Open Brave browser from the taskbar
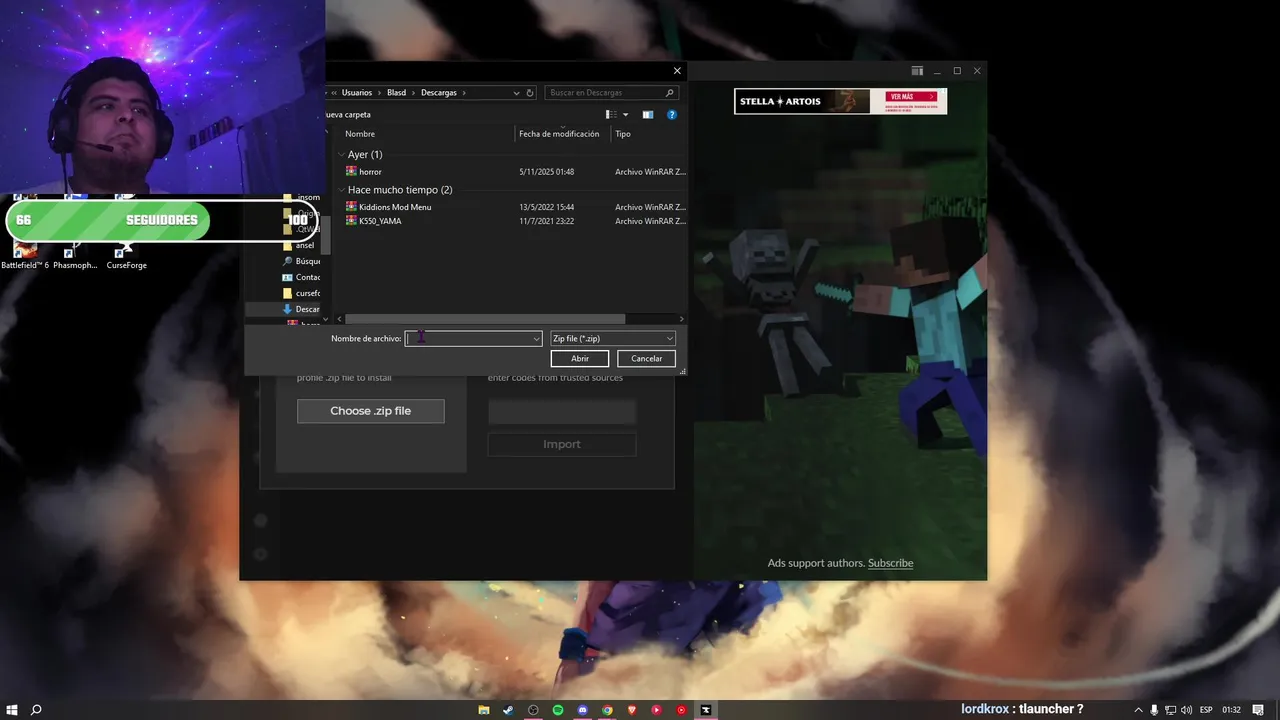1280x720 pixels. [x=632, y=710]
